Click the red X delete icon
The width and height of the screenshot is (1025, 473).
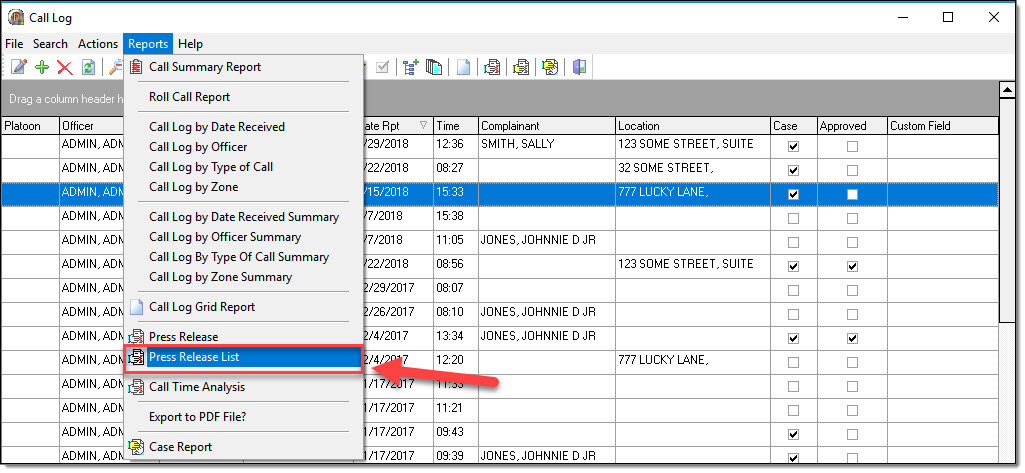coord(64,67)
